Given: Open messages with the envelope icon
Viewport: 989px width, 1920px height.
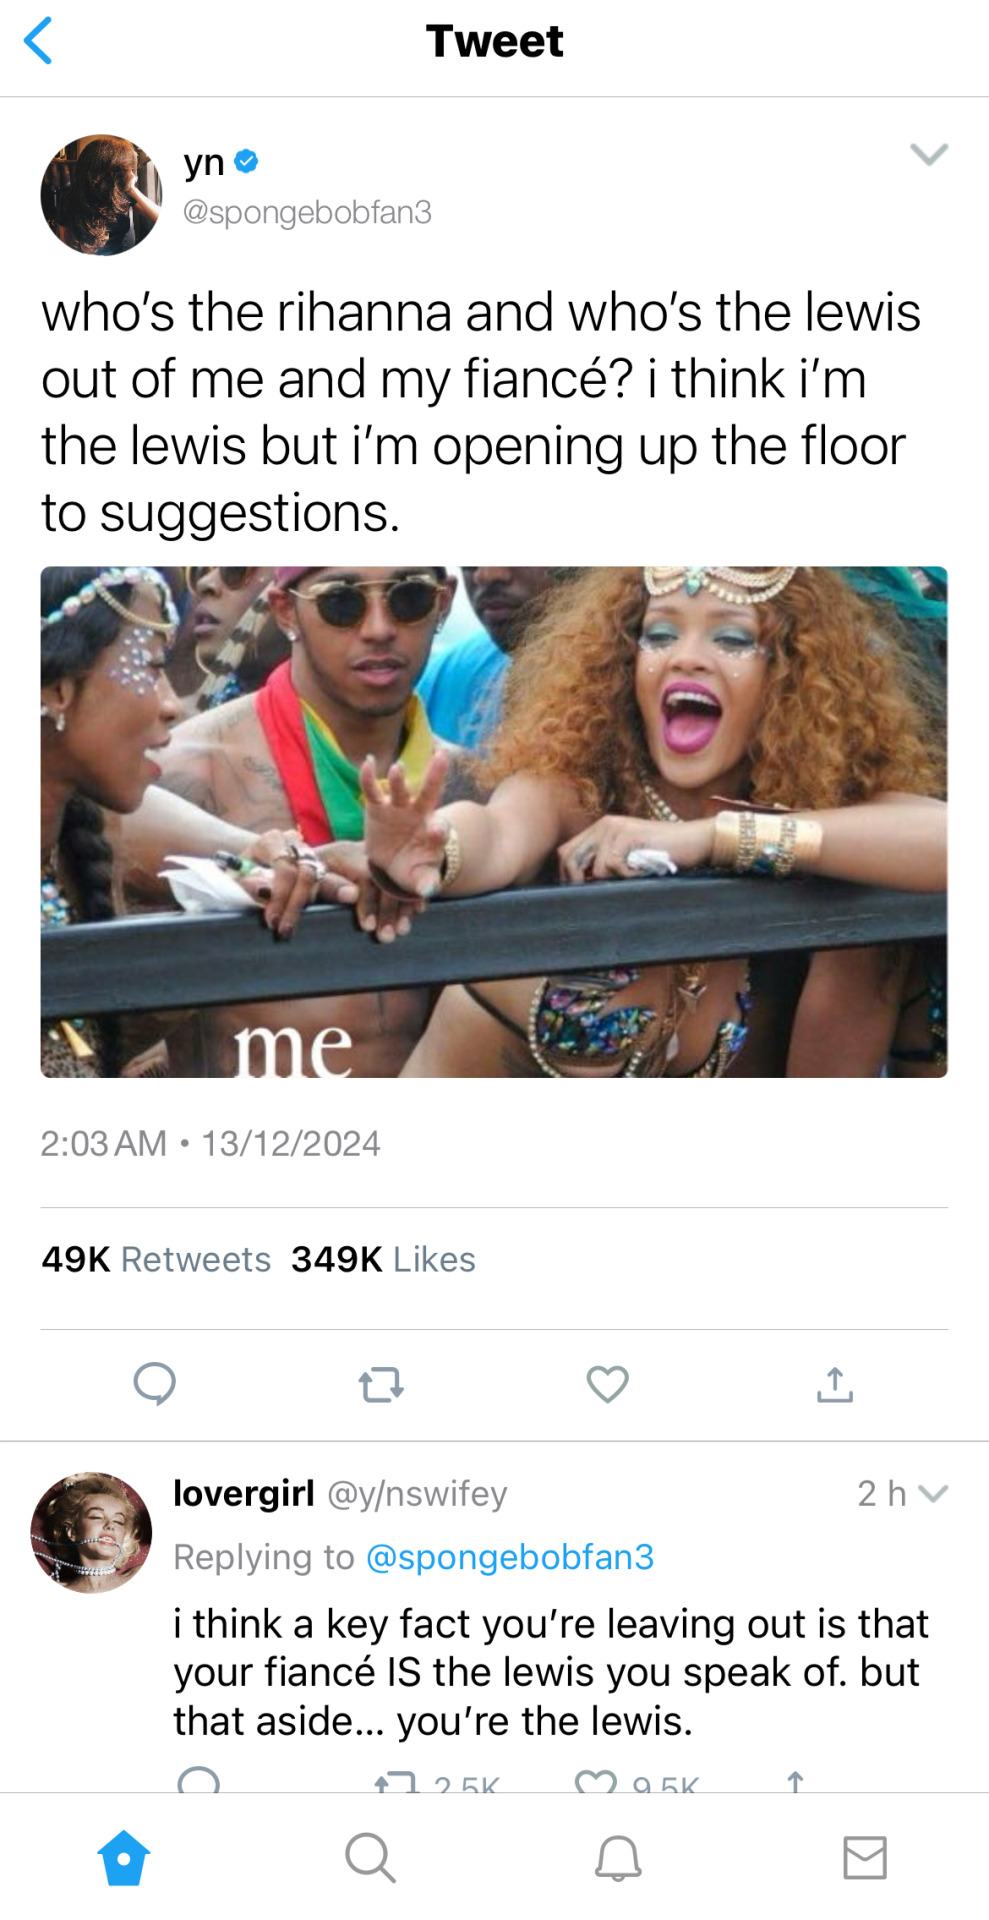Looking at the screenshot, I should 865,1858.
